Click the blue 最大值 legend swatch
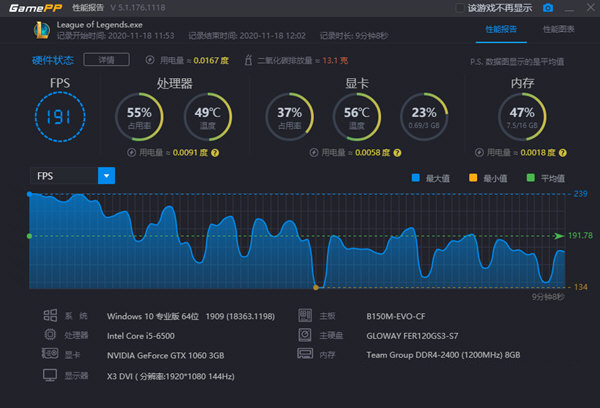The image size is (600, 408). click(x=416, y=178)
